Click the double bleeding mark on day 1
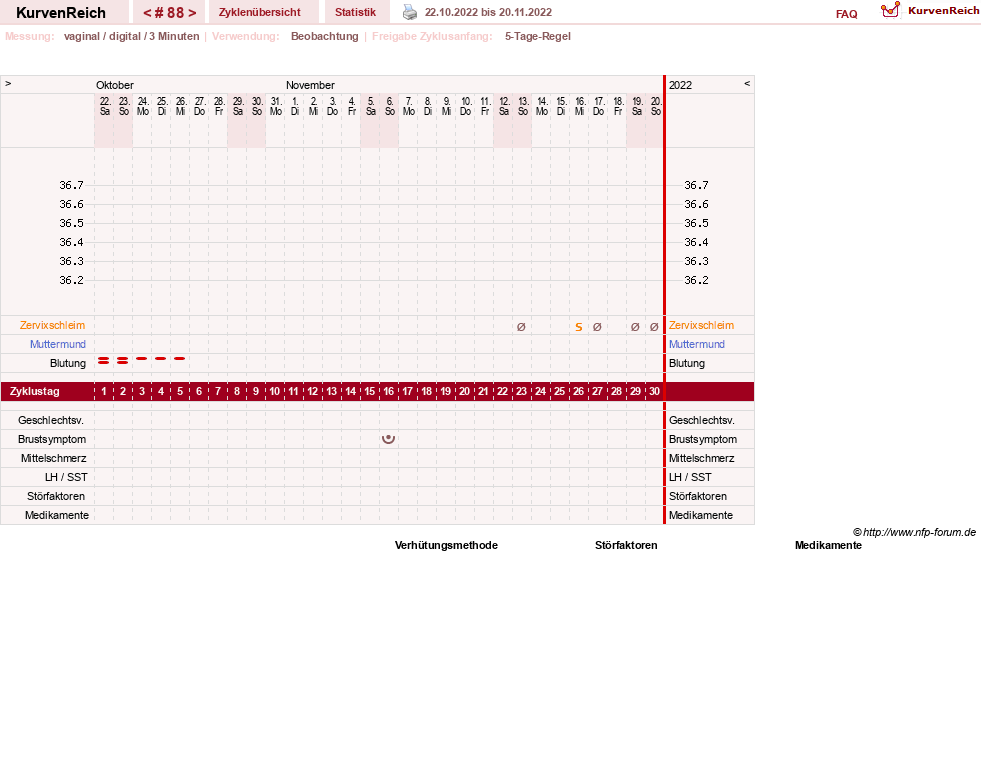The height and width of the screenshot is (784, 981). [x=104, y=360]
